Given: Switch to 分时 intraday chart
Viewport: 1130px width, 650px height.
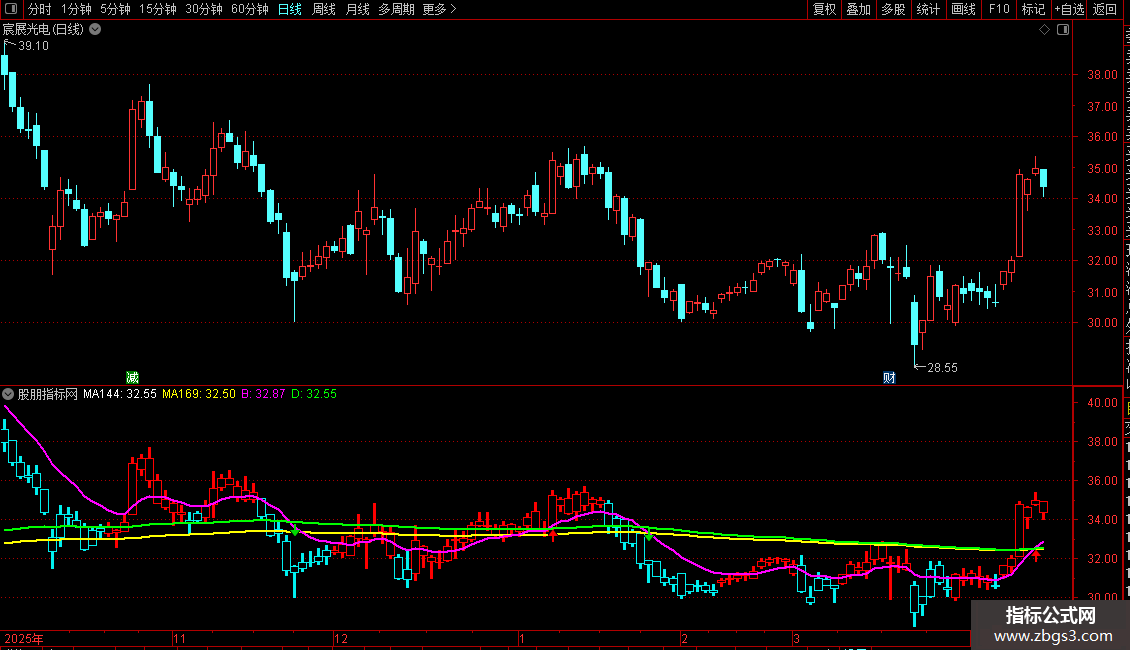Looking at the screenshot, I should coord(40,9).
